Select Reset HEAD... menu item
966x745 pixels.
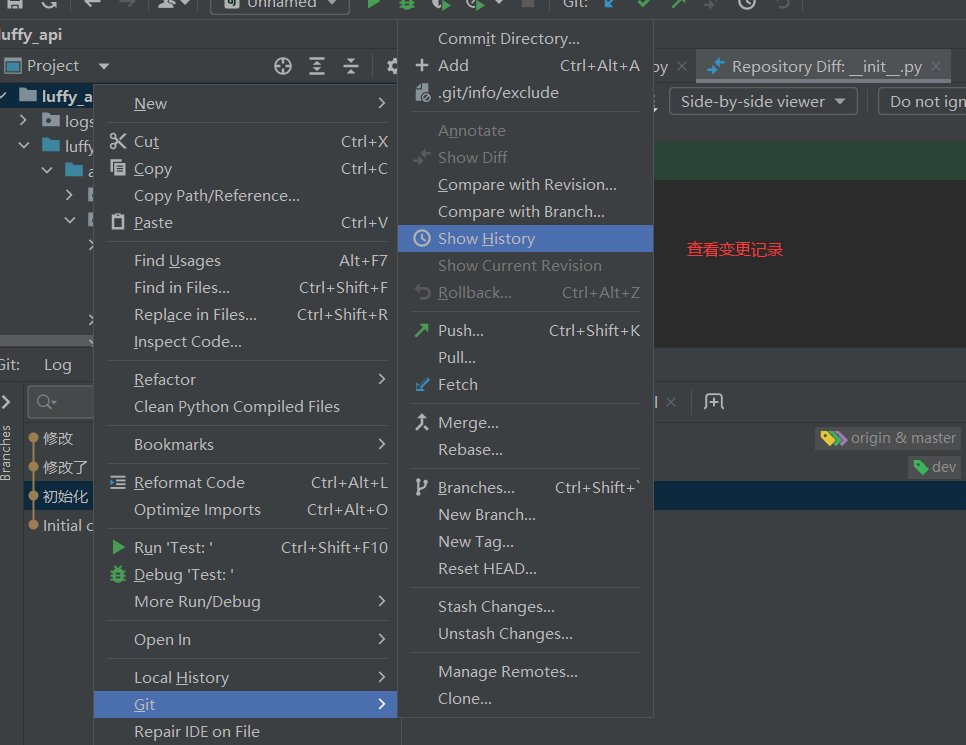526,569
